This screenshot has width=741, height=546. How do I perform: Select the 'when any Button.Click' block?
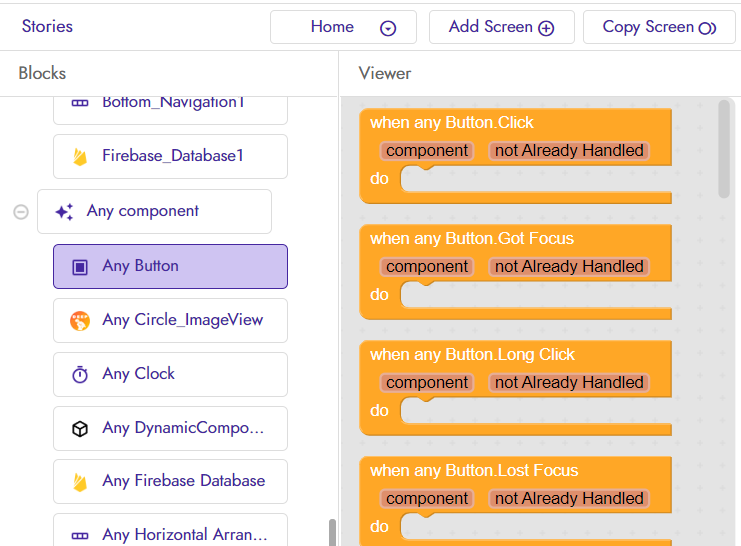coord(451,123)
